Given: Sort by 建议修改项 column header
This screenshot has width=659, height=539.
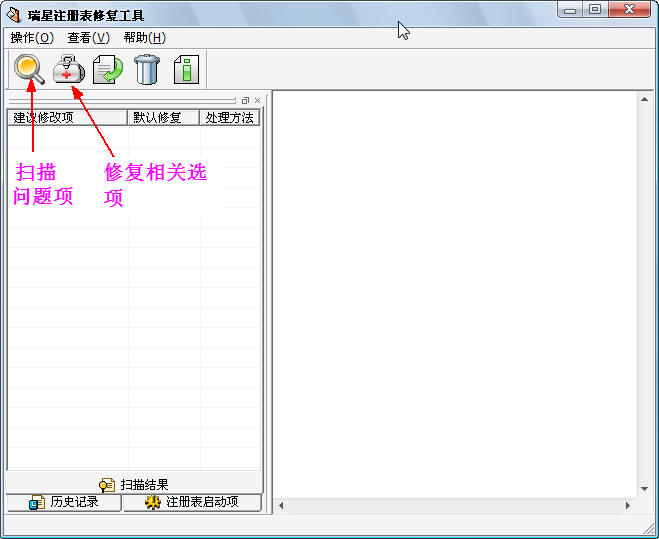Looking at the screenshot, I should [67, 117].
